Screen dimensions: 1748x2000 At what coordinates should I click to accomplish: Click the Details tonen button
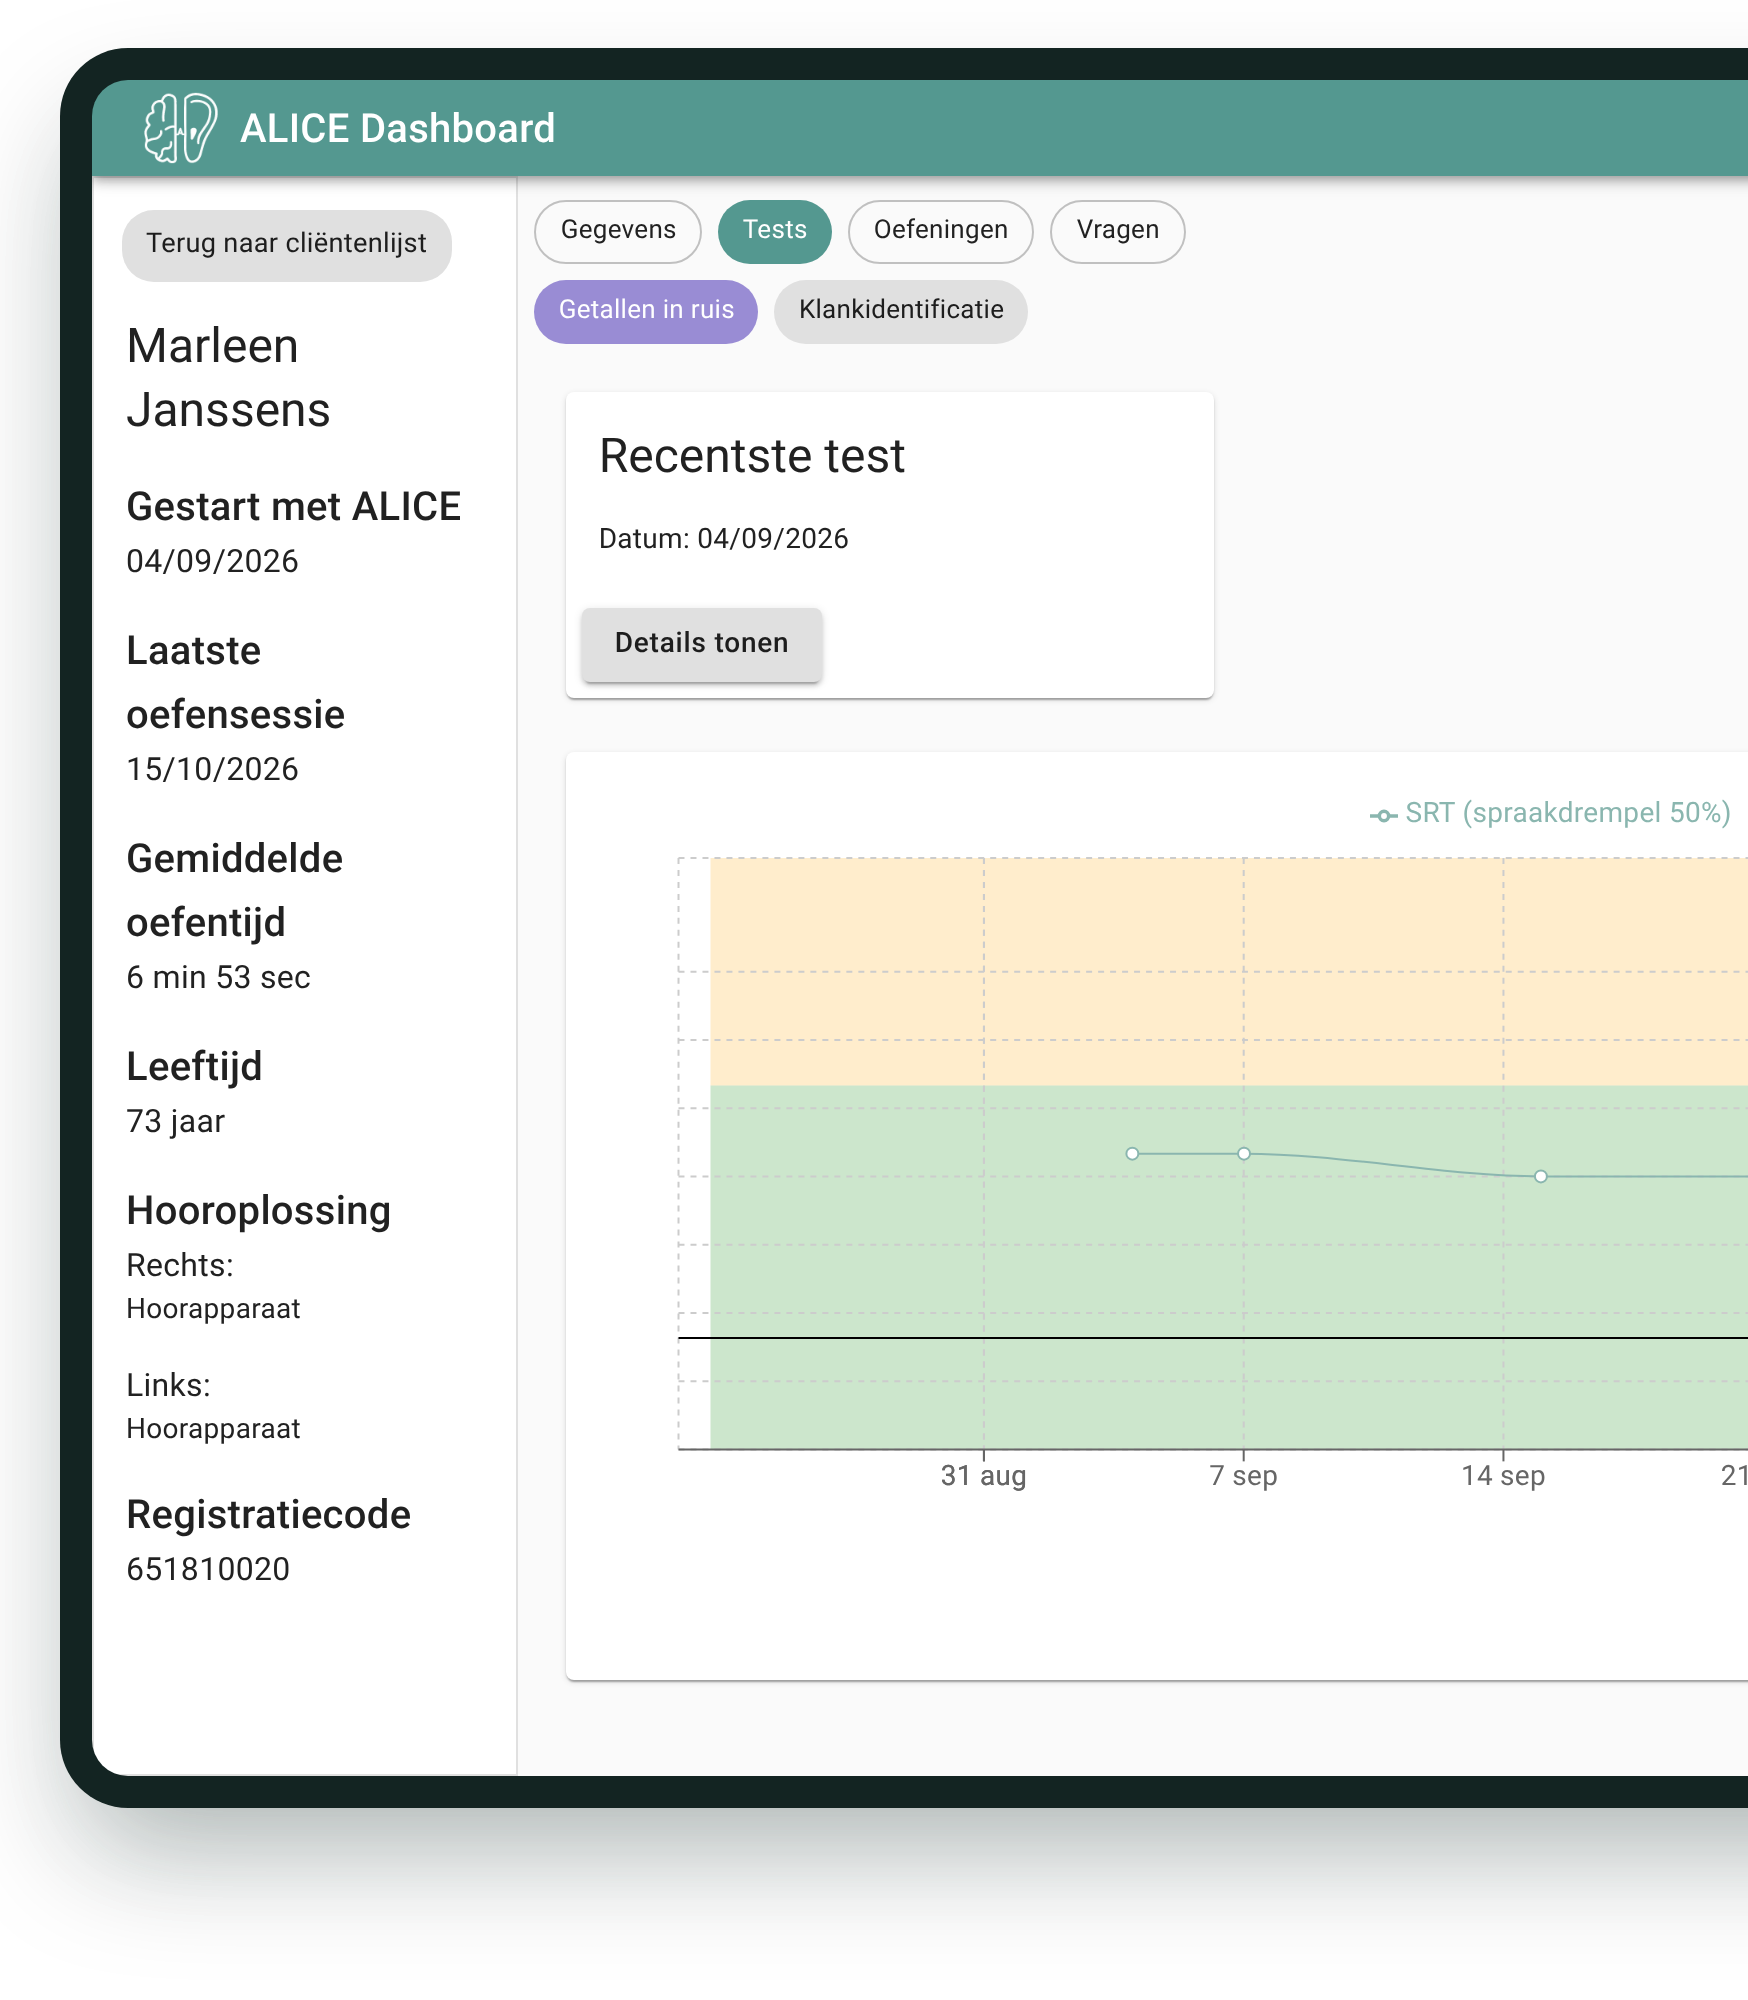(x=702, y=644)
